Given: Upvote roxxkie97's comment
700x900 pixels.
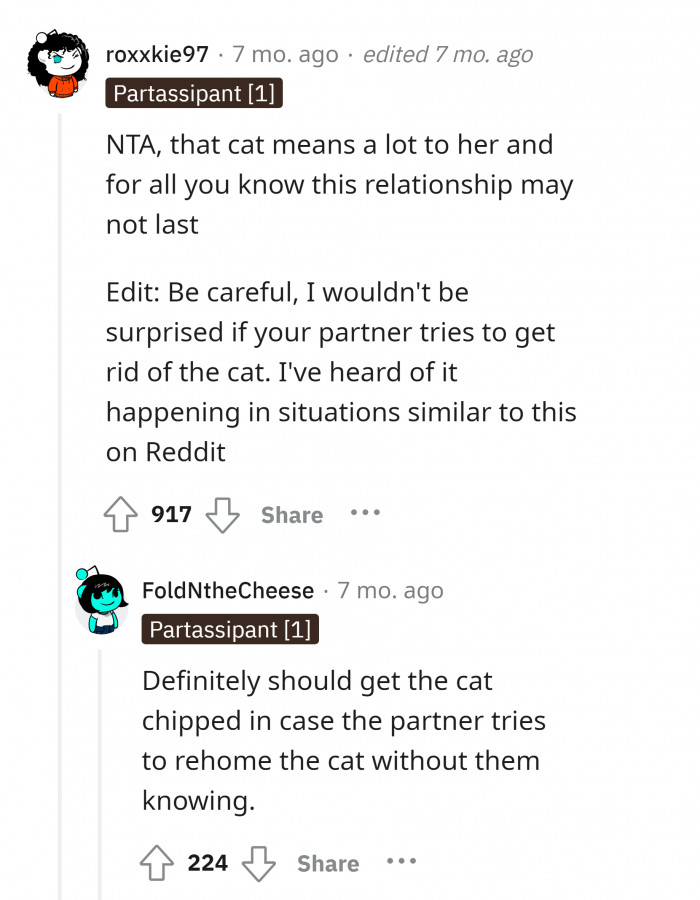Looking at the screenshot, I should point(121,515).
